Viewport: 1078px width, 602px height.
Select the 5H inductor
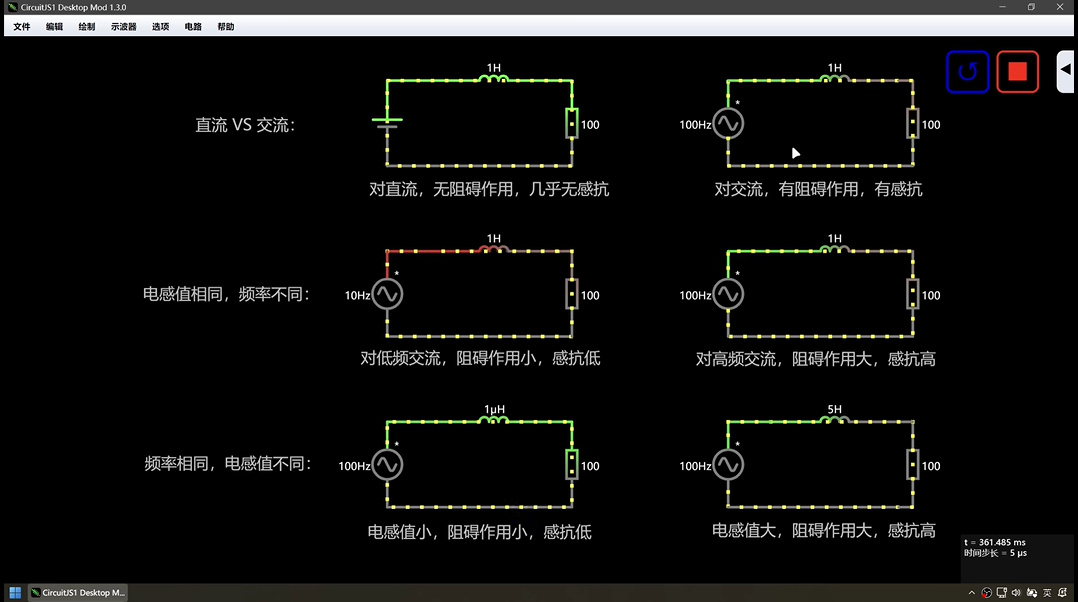834,420
